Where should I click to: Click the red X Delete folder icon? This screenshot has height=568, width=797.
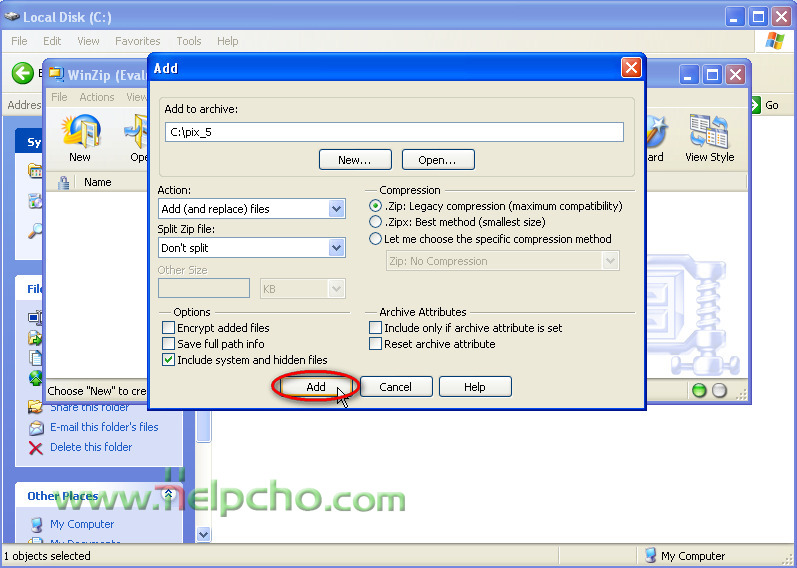tap(36, 448)
